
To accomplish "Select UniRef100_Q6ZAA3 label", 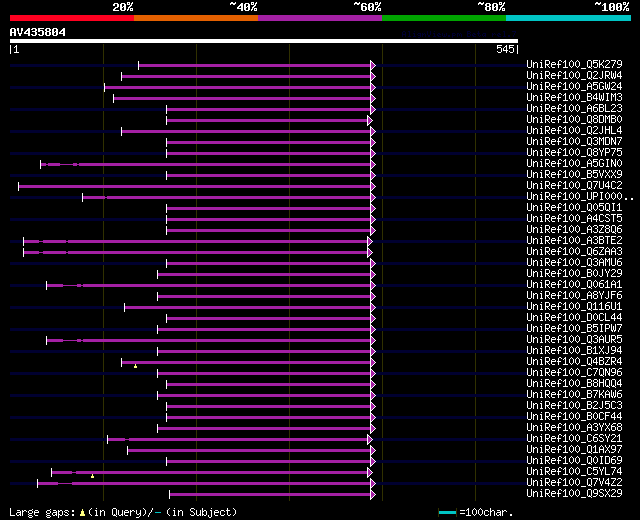I will click(x=574, y=252).
